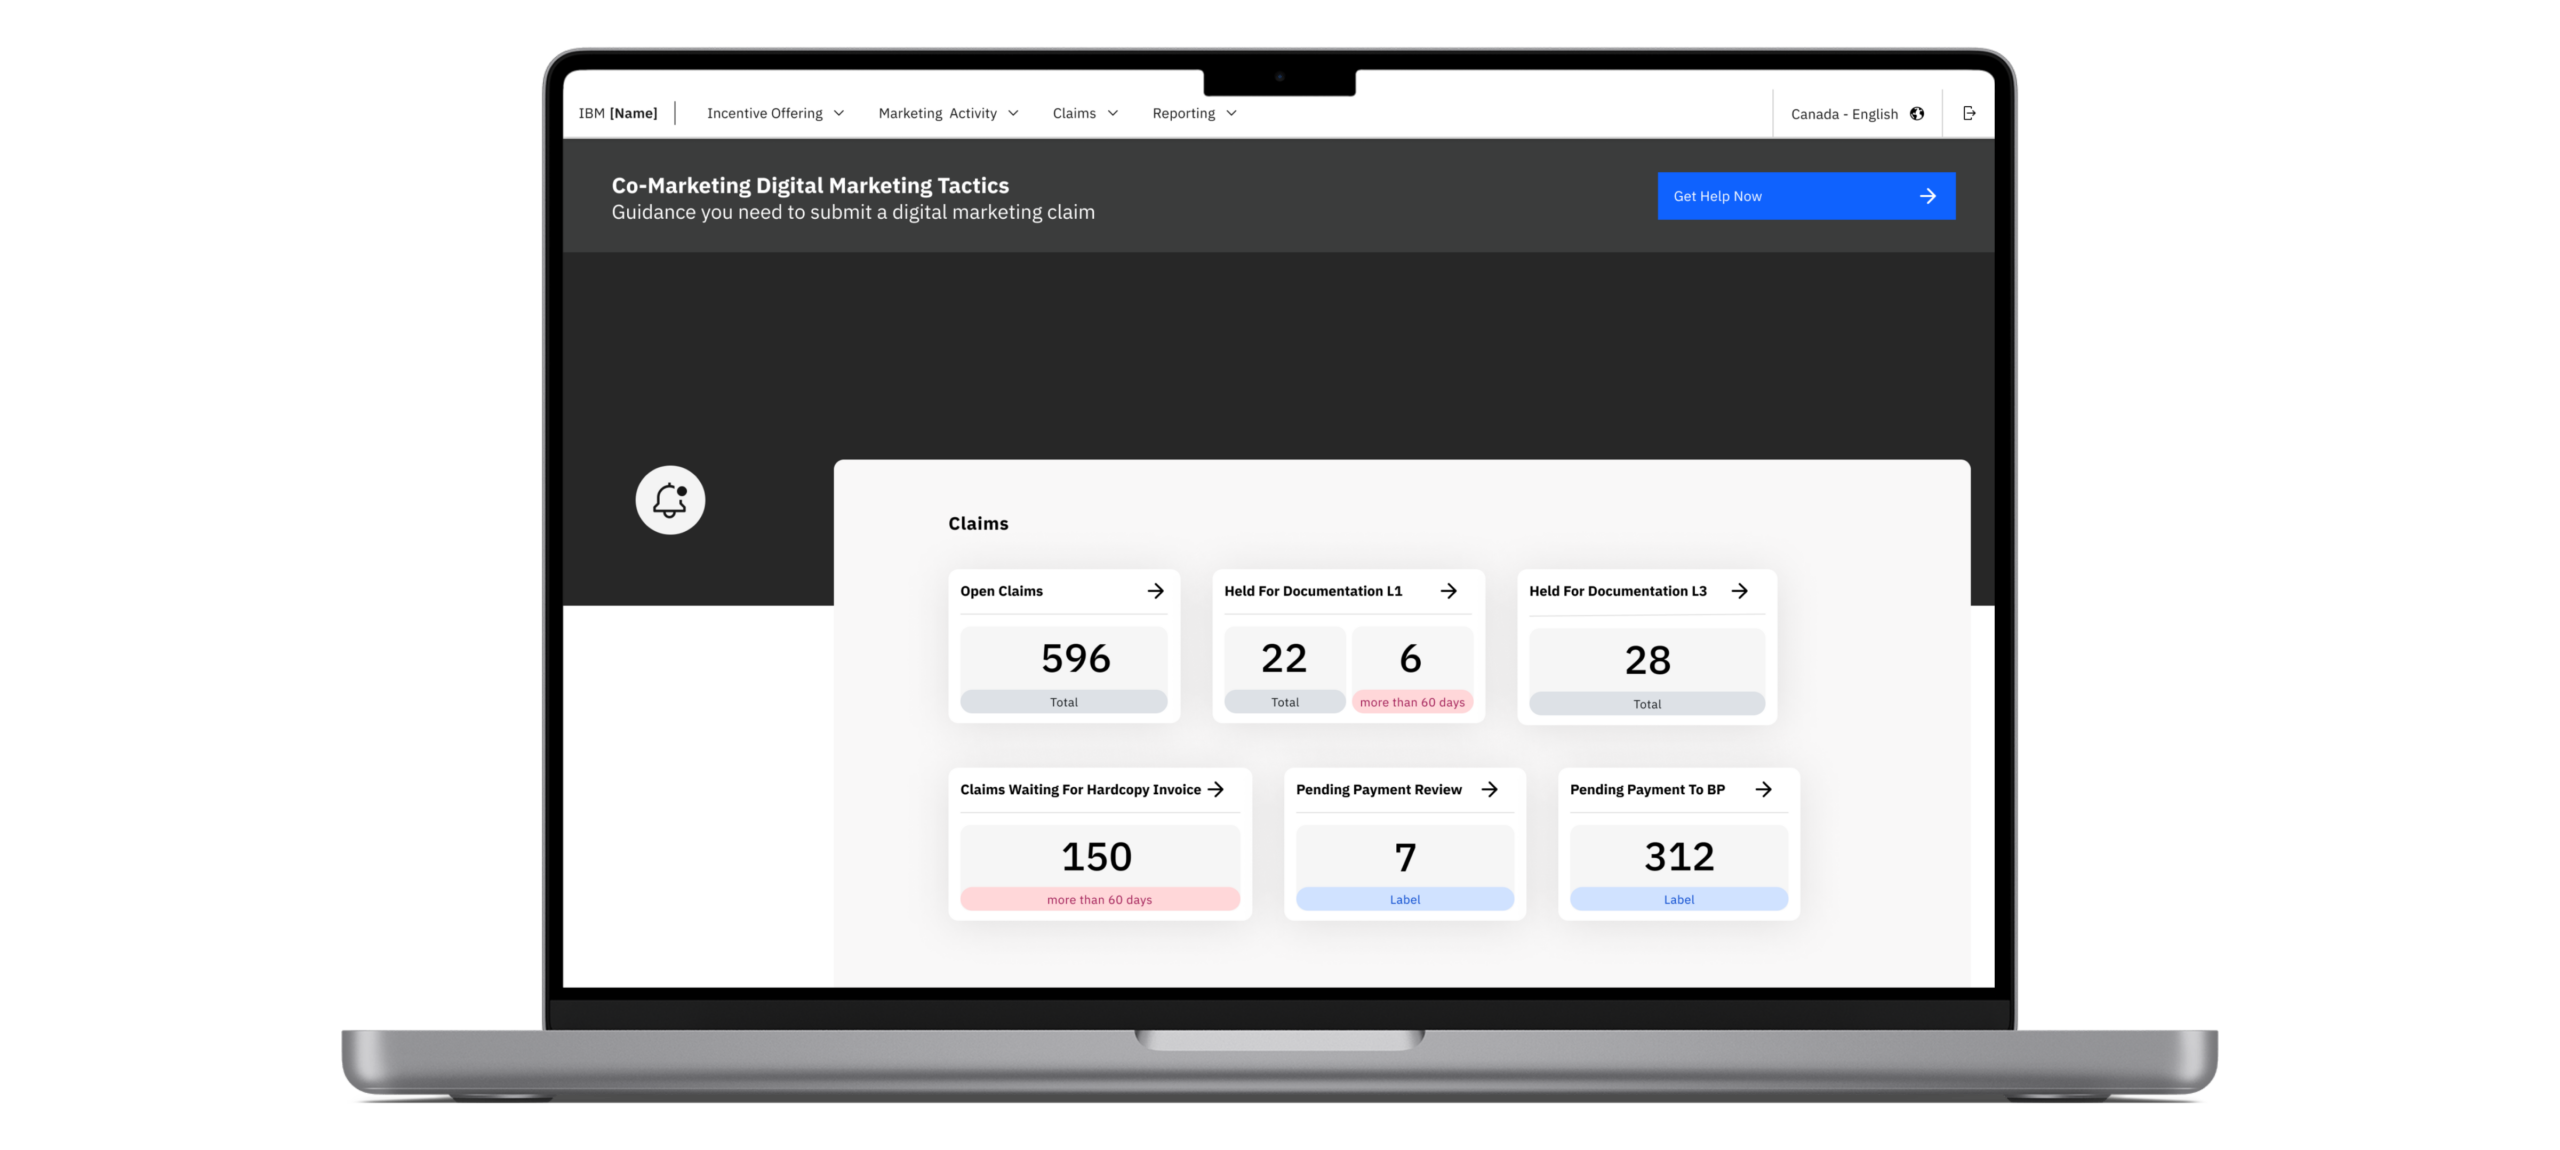Expand the Marketing Activity dropdown chevron
This screenshot has width=2560, height=1150.
coord(1013,113)
